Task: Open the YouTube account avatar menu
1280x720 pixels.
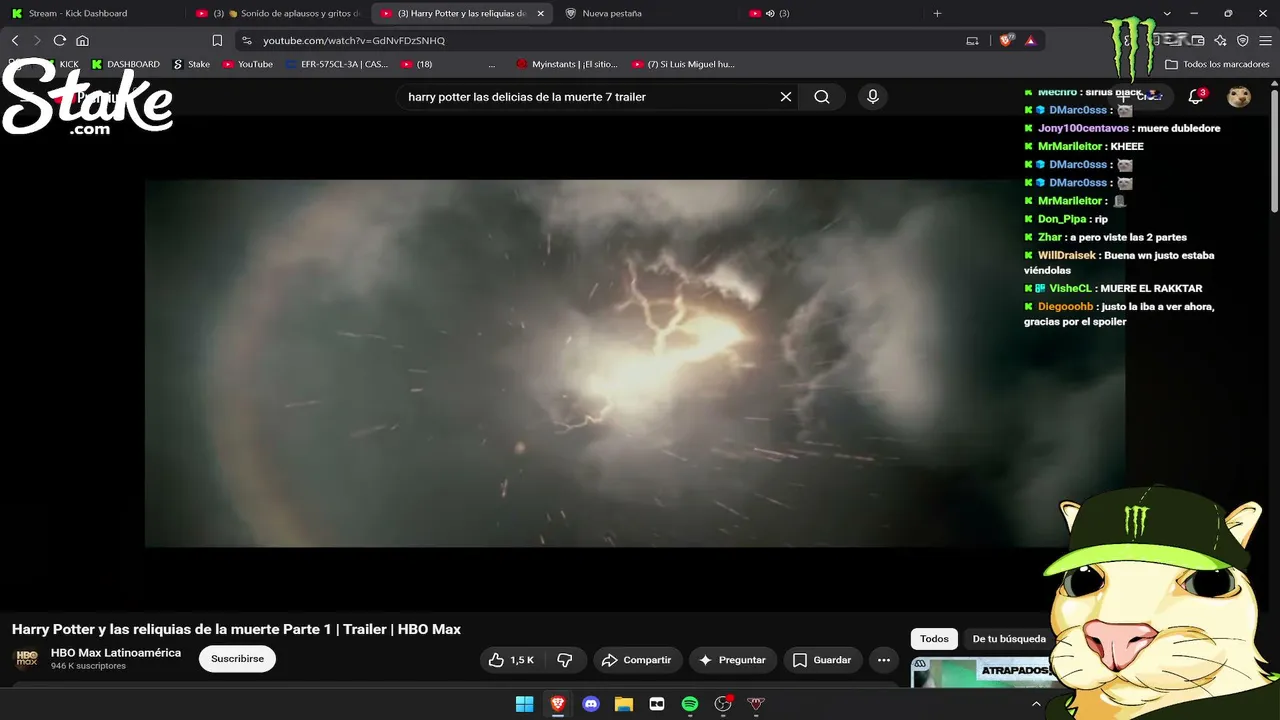Action: point(1239,97)
